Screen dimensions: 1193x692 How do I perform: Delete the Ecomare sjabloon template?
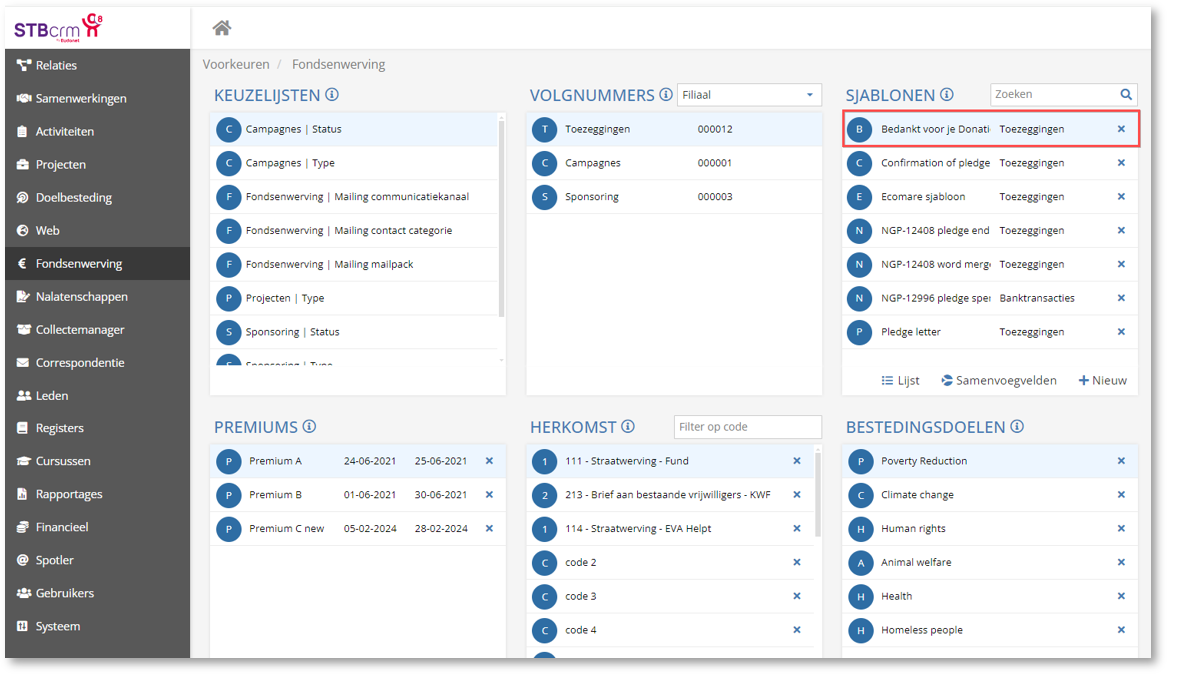pos(1121,196)
